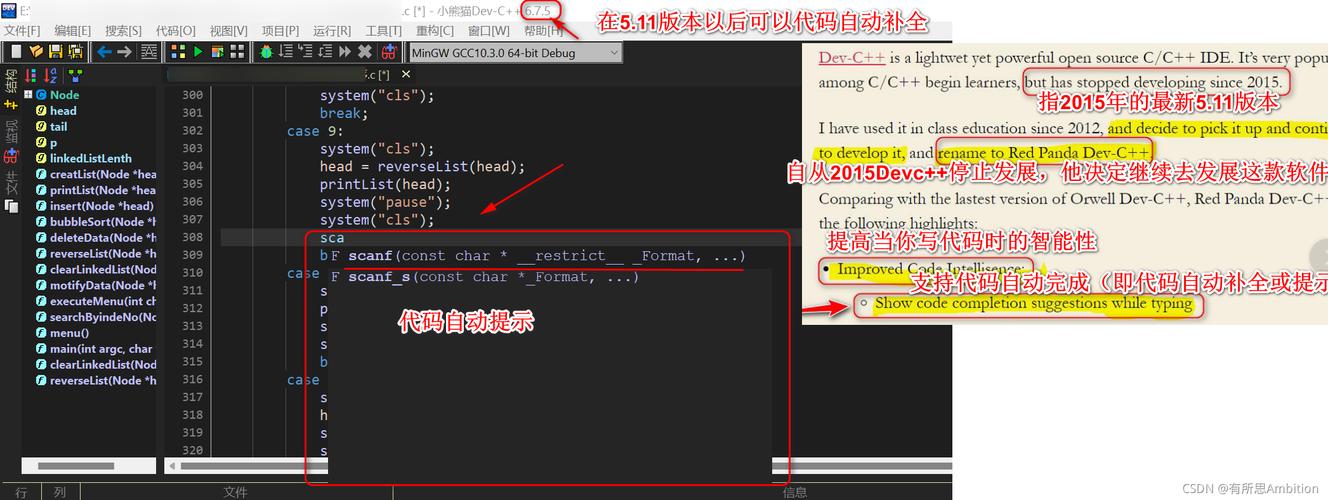
Task: Click the step out debug icon
Action: click(x=325, y=52)
